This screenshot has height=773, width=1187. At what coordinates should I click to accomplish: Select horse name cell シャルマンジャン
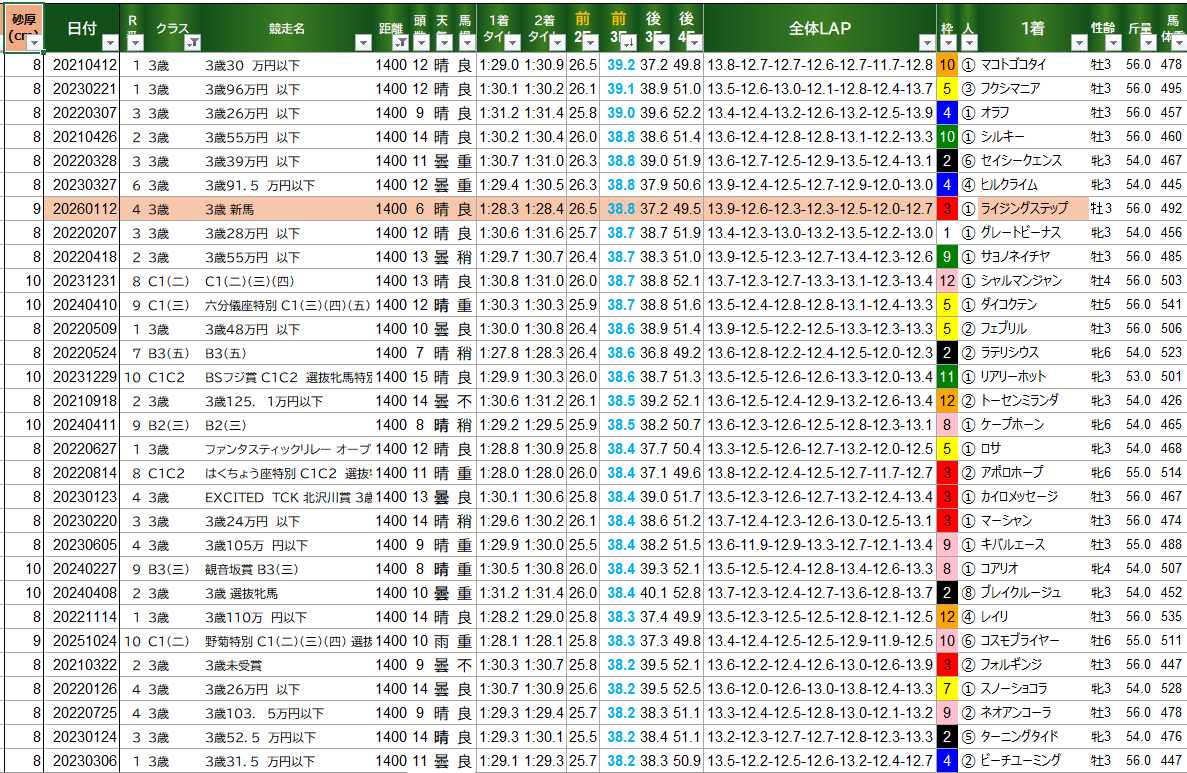[1033, 281]
